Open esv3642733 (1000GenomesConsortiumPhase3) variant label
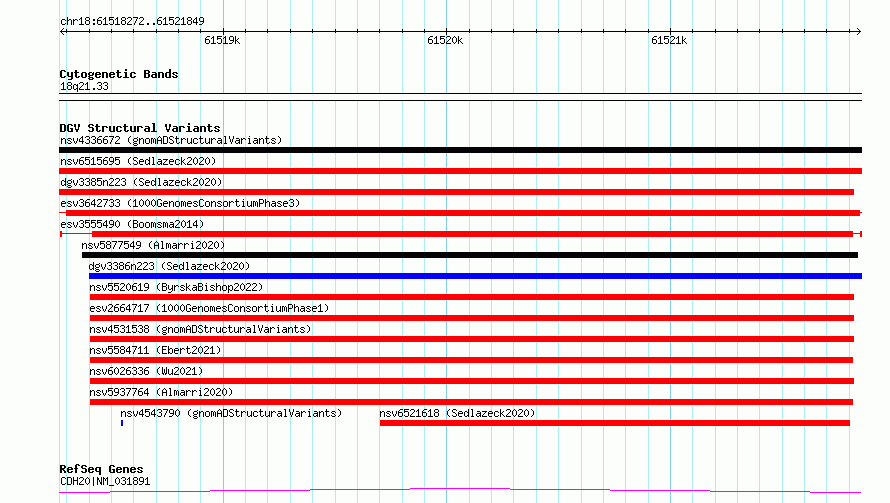 tap(180, 203)
